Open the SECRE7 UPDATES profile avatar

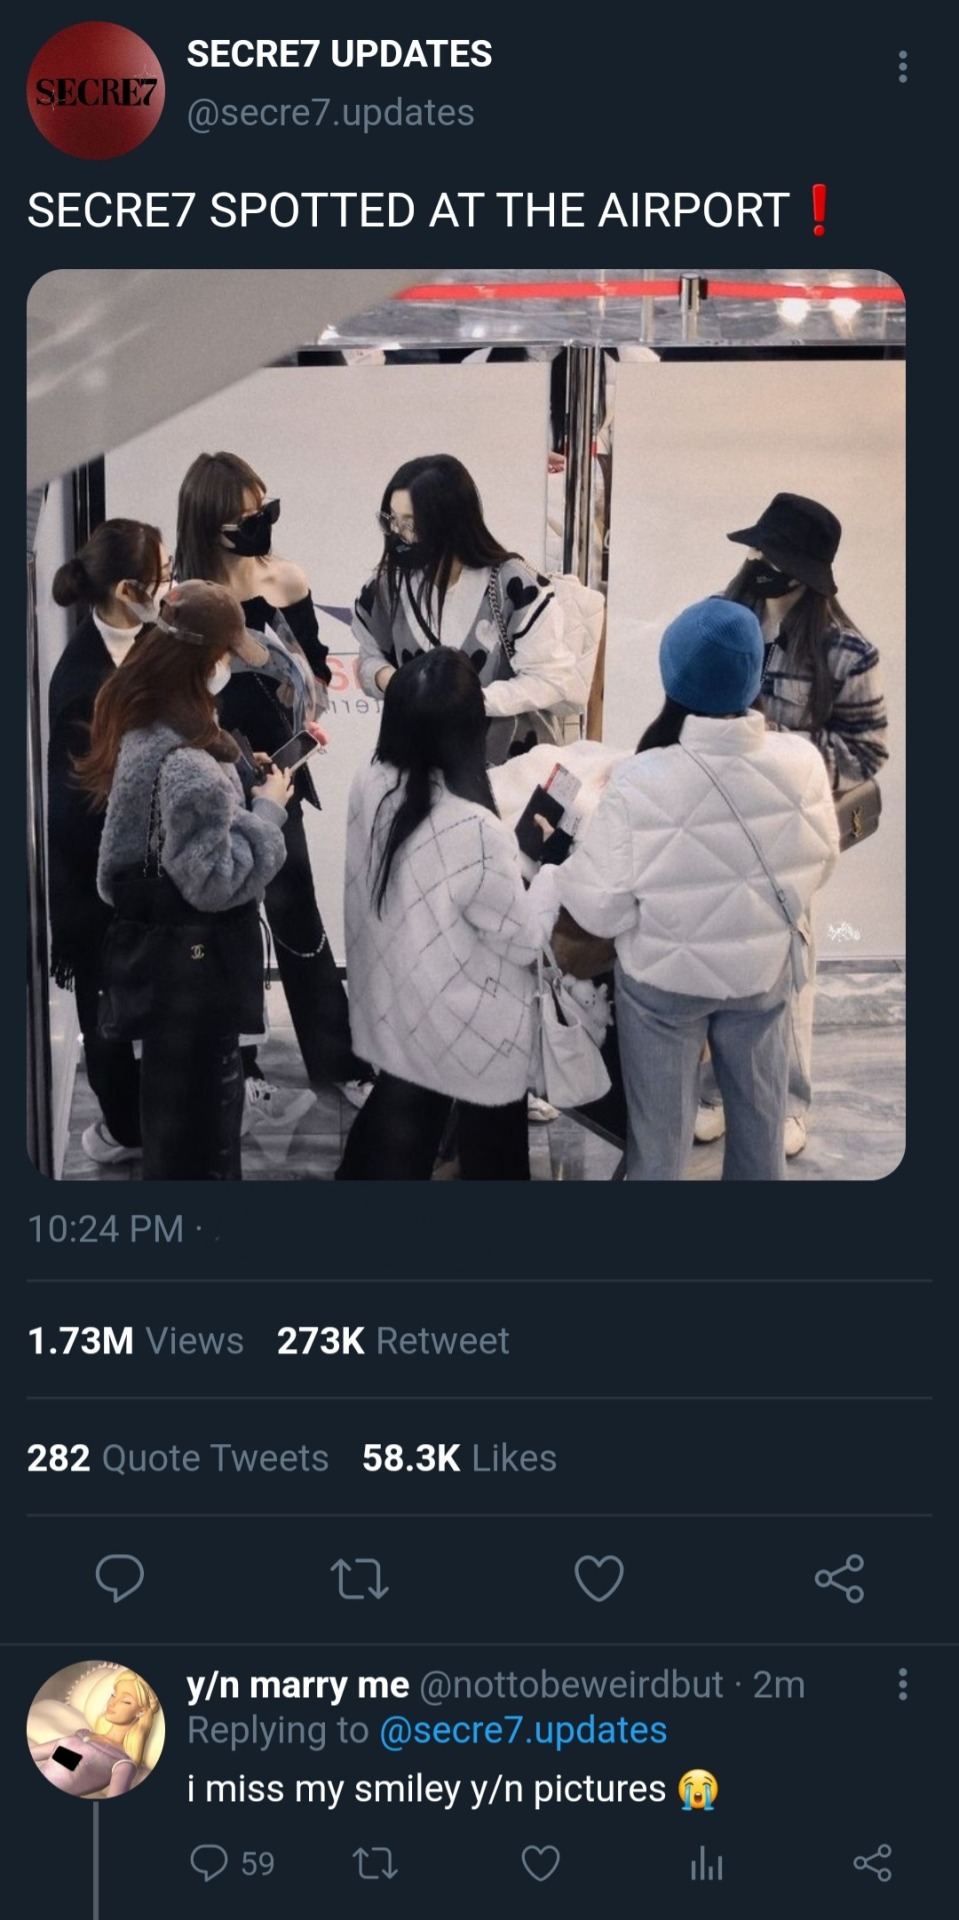point(95,90)
